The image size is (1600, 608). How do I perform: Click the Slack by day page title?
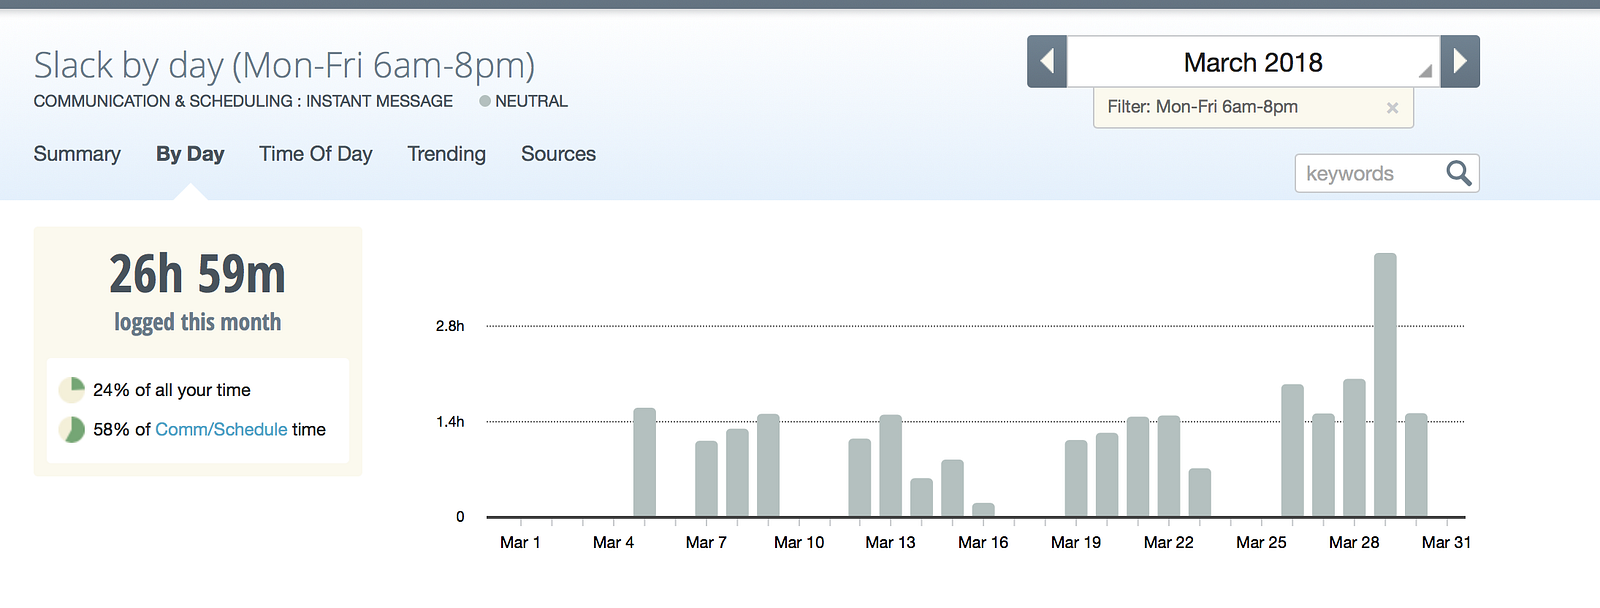(x=284, y=65)
